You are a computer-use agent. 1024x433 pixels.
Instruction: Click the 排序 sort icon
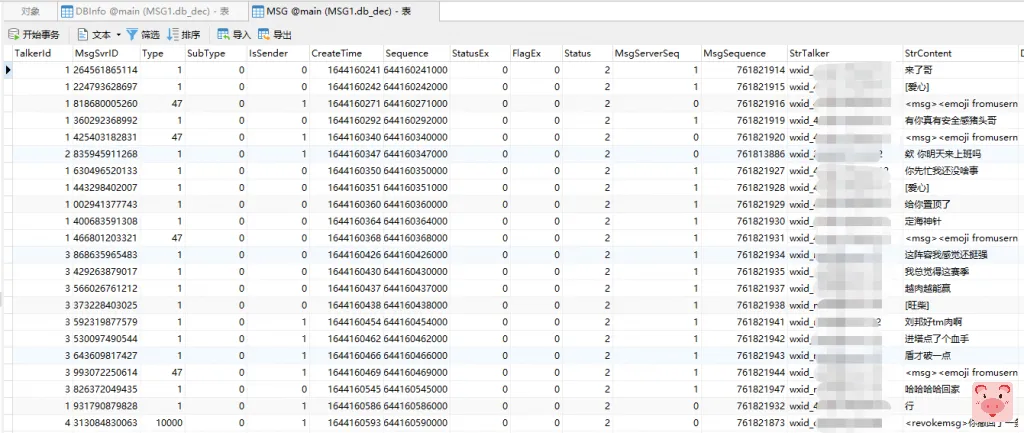(174, 34)
